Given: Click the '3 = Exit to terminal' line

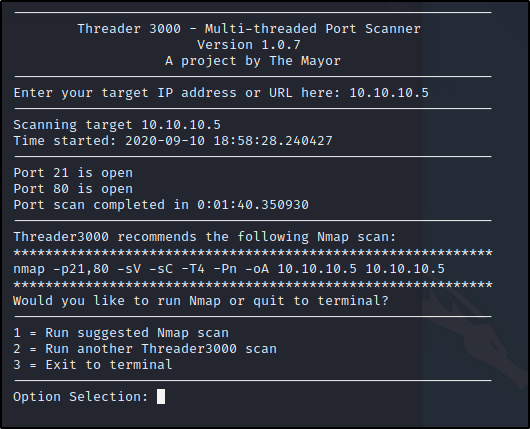Looking at the screenshot, I should click(93, 365).
